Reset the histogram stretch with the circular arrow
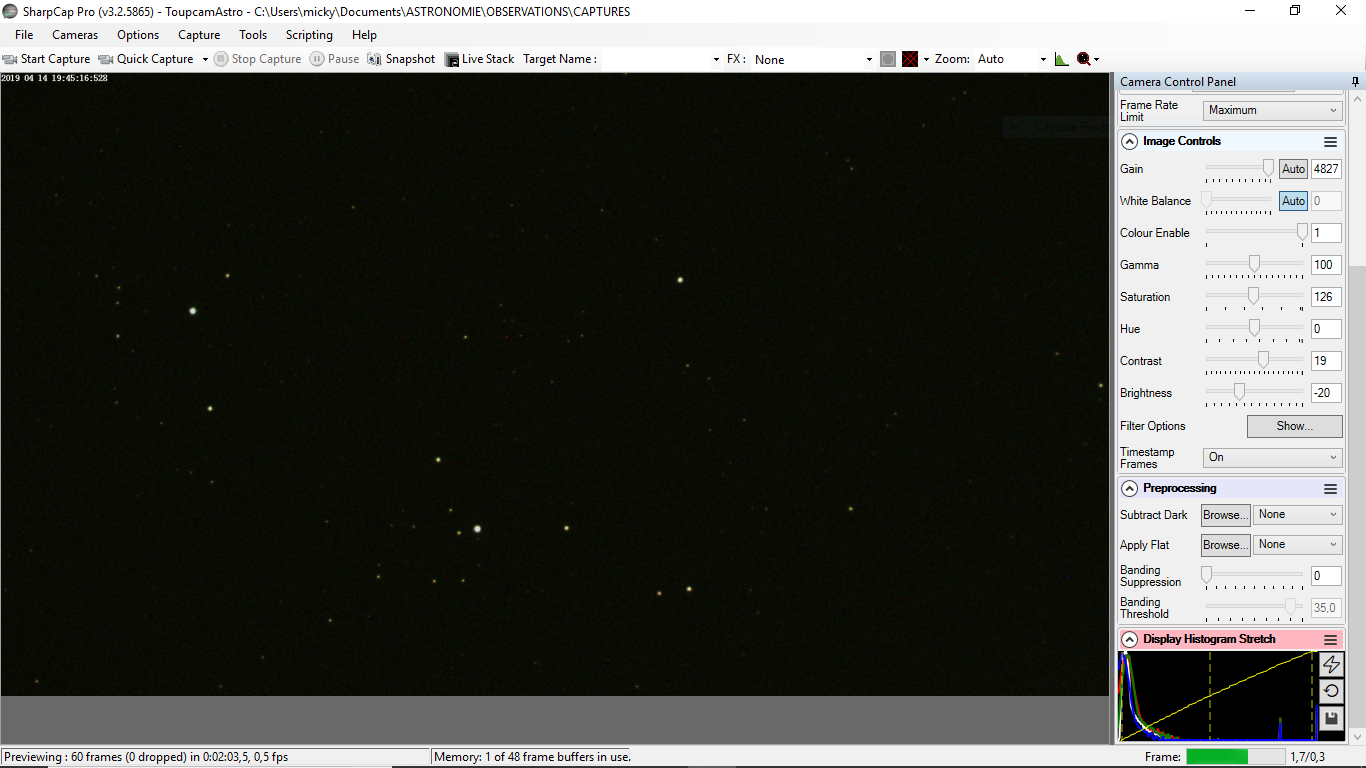Image resolution: width=1366 pixels, height=768 pixels. (x=1331, y=691)
